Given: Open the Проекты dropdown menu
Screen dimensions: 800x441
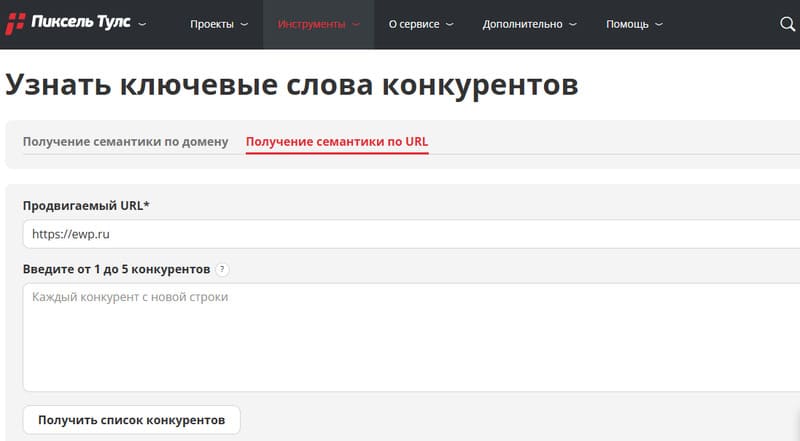Looking at the screenshot, I should click(219, 24).
